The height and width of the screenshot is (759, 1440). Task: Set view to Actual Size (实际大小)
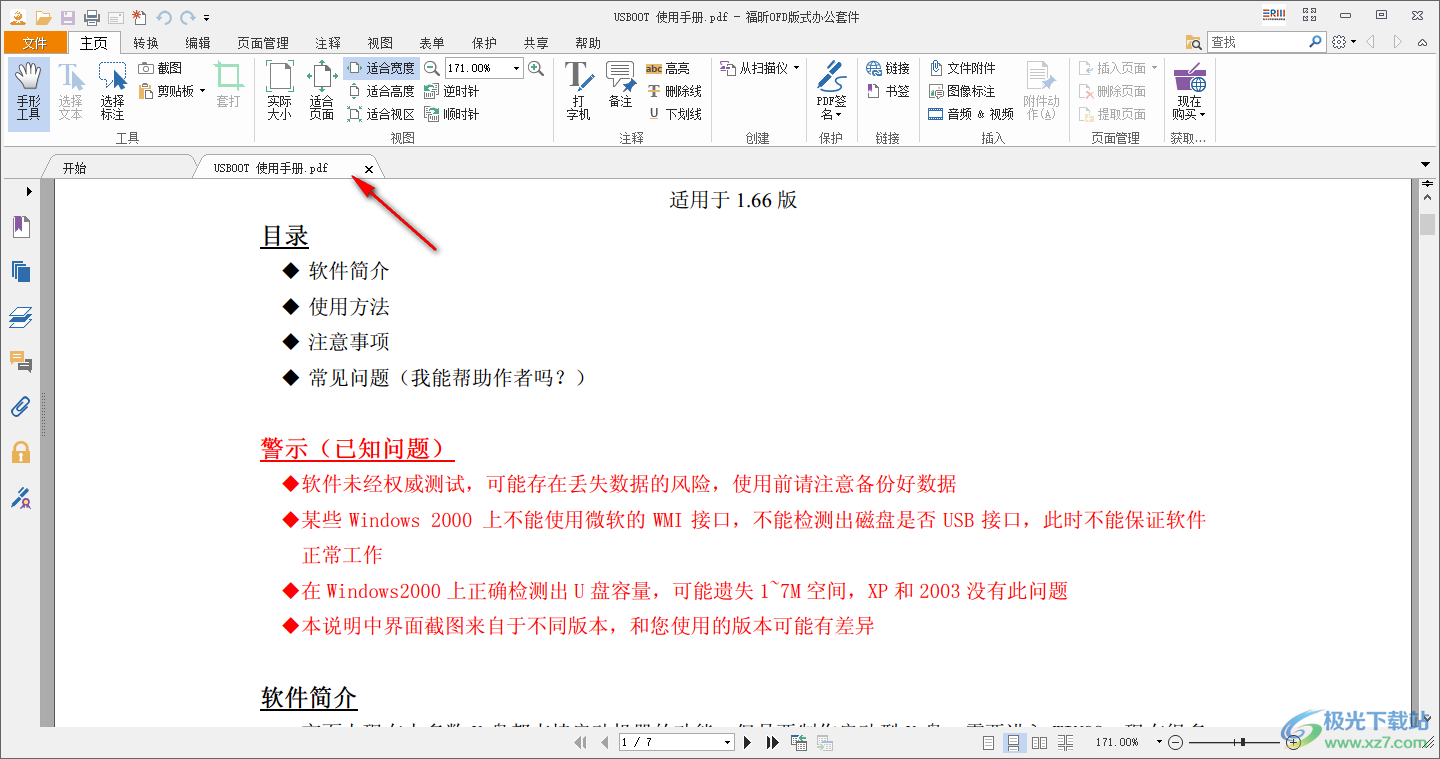(x=279, y=93)
